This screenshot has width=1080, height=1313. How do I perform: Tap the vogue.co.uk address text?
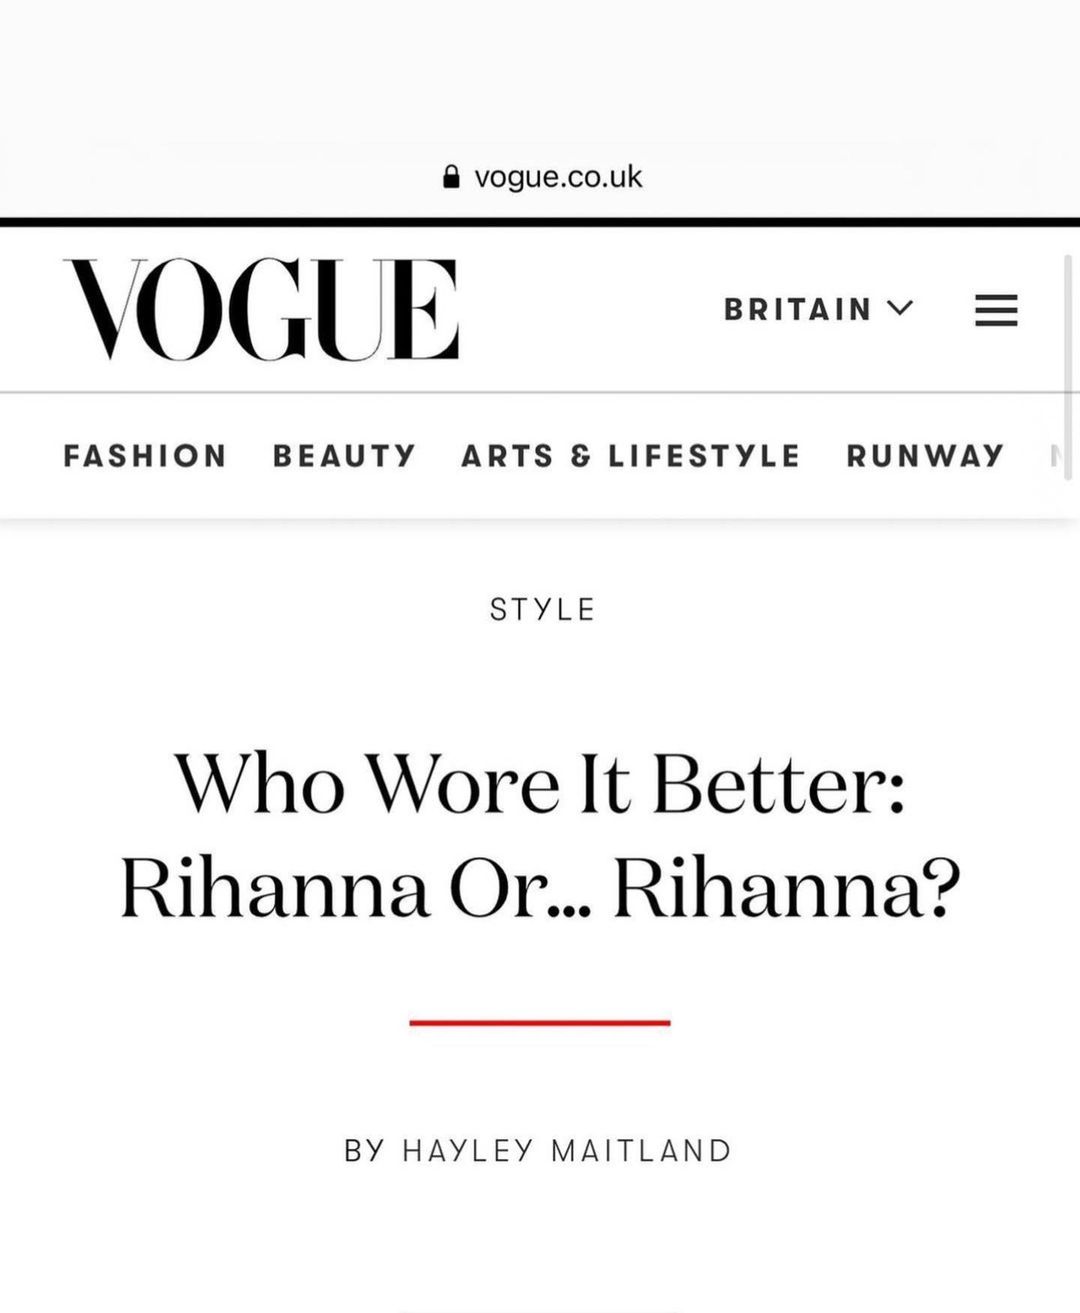click(x=558, y=177)
